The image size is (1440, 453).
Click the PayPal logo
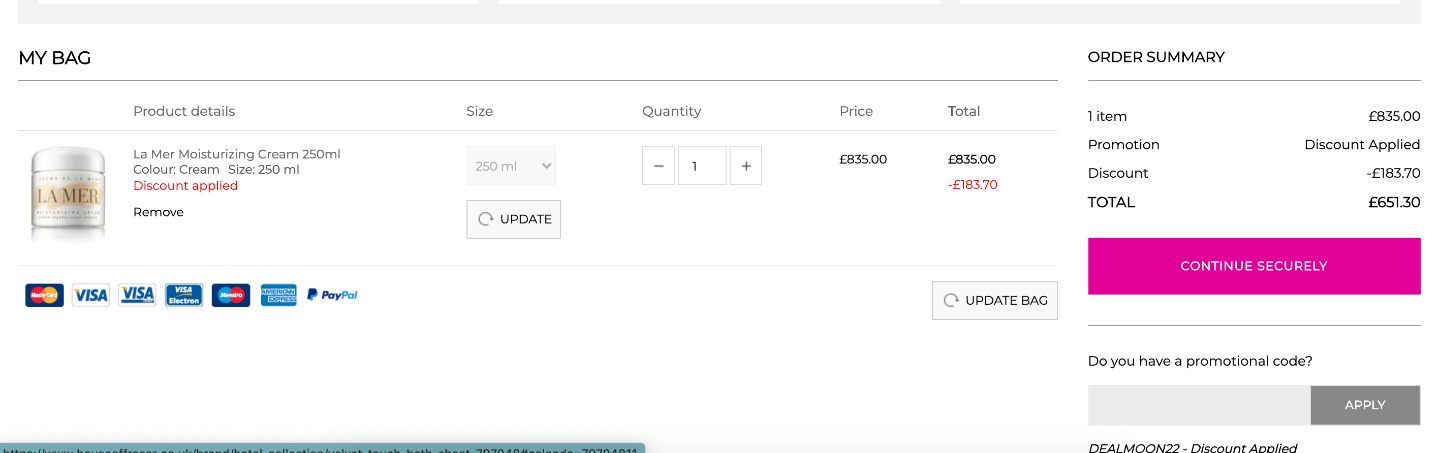pyautogui.click(x=332, y=295)
